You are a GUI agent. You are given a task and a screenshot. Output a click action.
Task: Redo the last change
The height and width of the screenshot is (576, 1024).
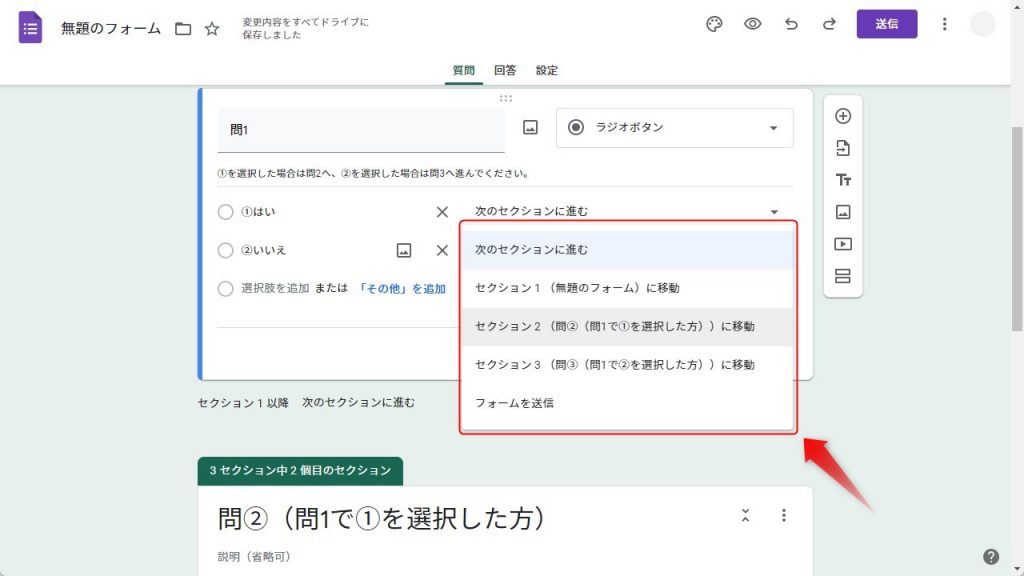(x=829, y=24)
